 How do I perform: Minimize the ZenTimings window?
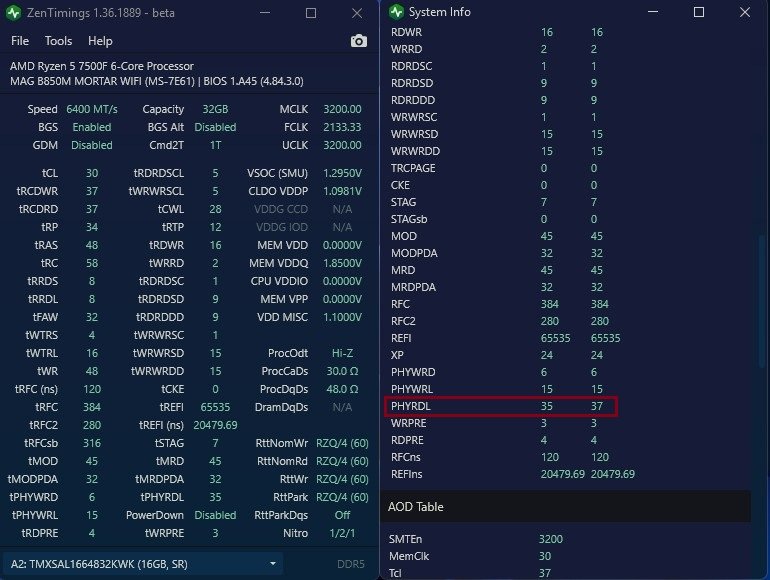pyautogui.click(x=265, y=13)
